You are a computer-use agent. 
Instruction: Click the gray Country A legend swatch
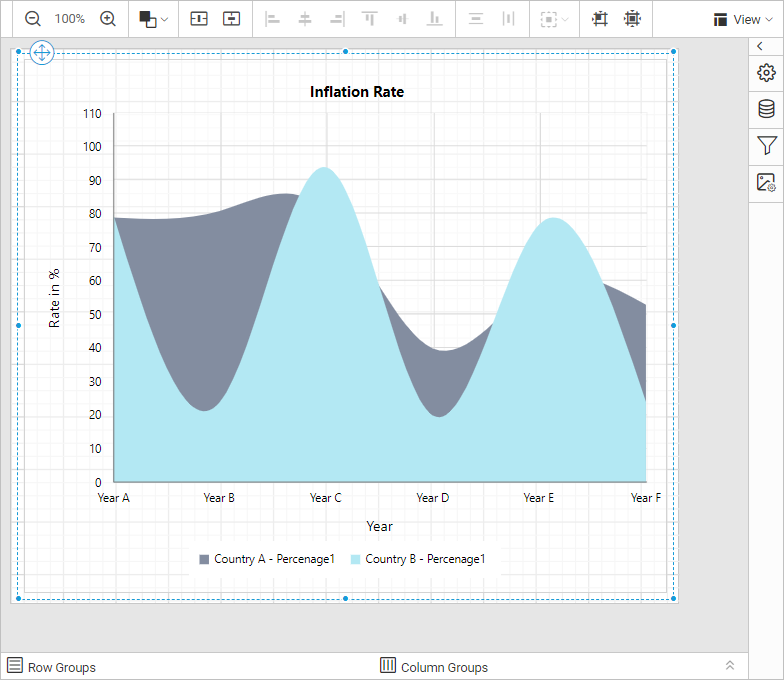coord(204,560)
